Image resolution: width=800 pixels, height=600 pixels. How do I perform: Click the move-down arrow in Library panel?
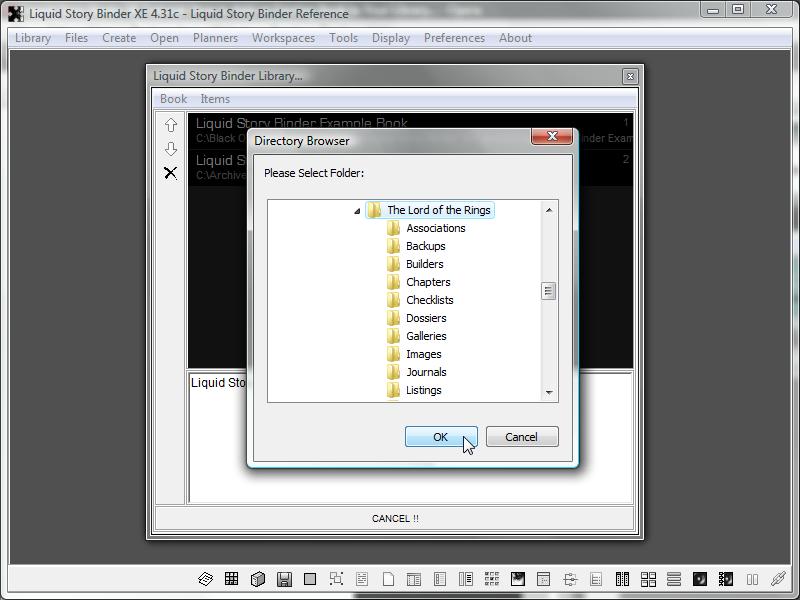[171, 149]
